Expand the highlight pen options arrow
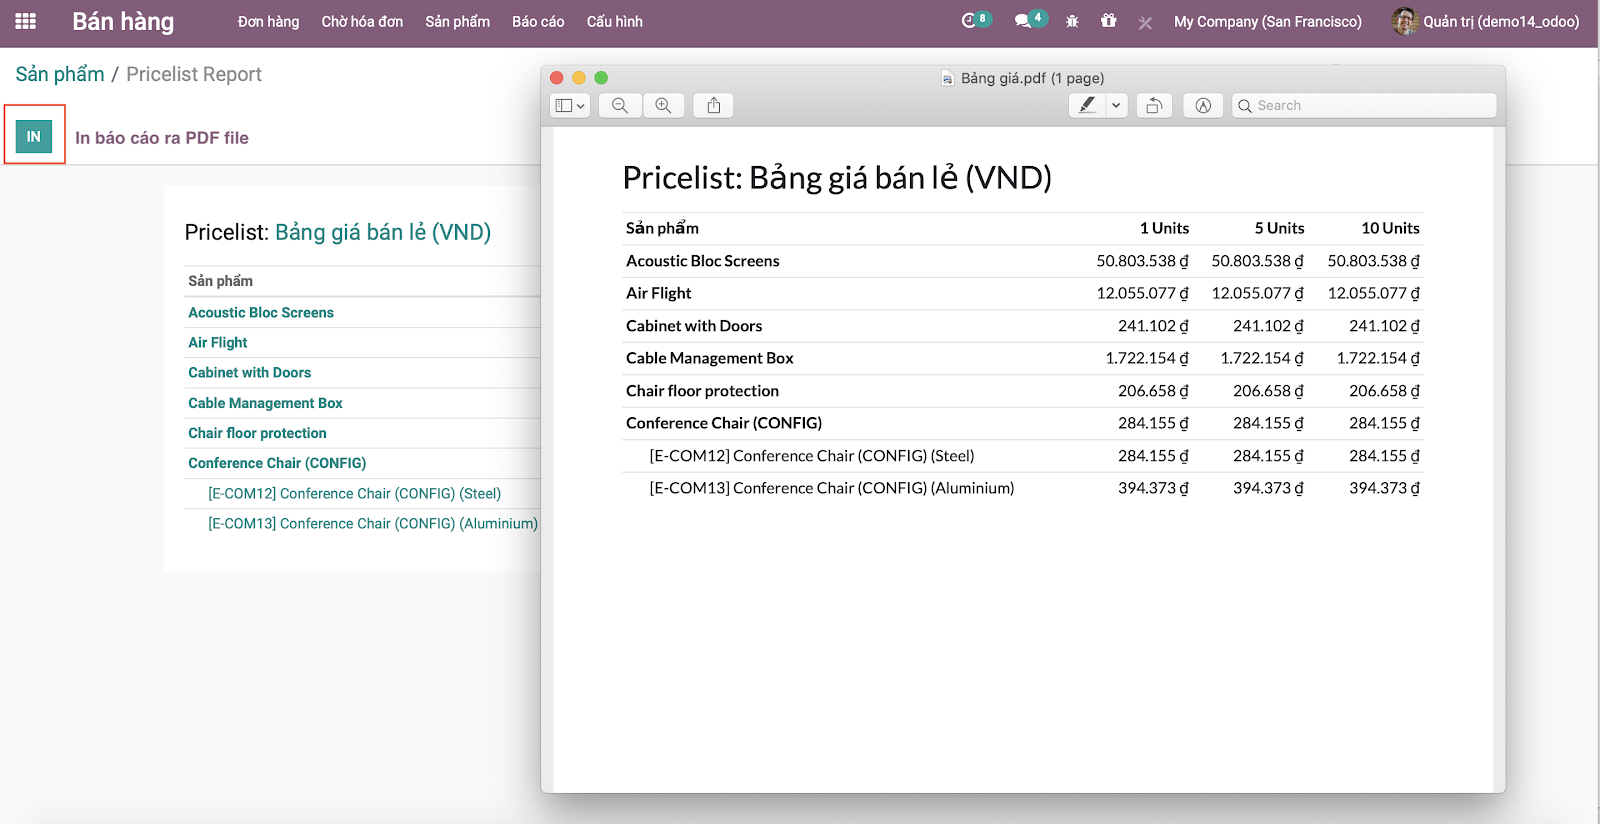The image size is (1600, 824). point(1116,106)
